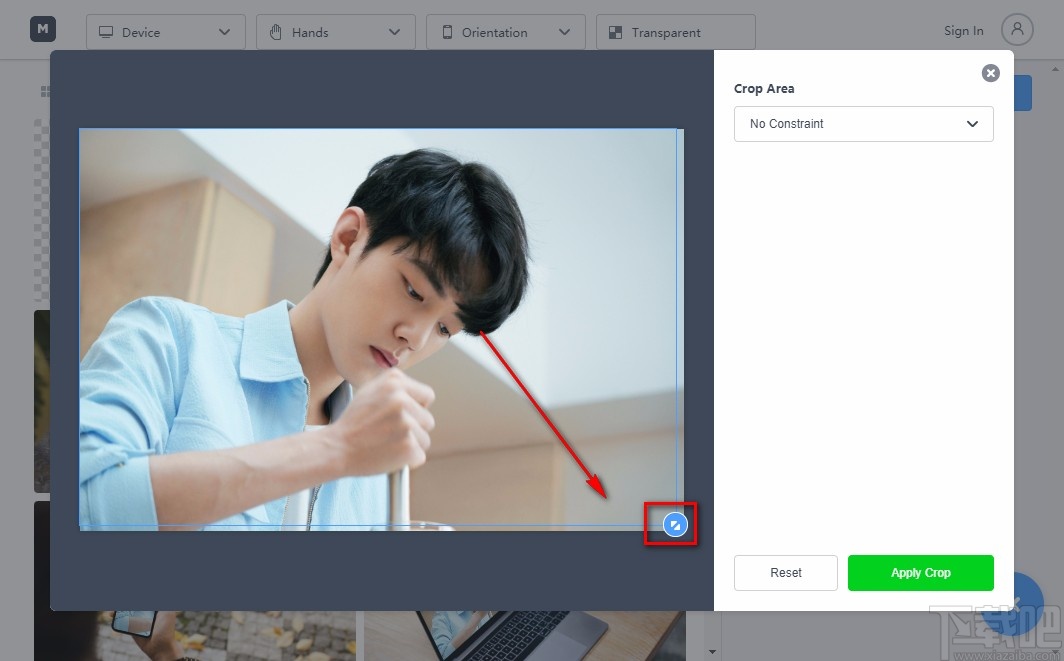Click the hand icon in the Hands selector
This screenshot has height=661, width=1064.
coord(275,31)
